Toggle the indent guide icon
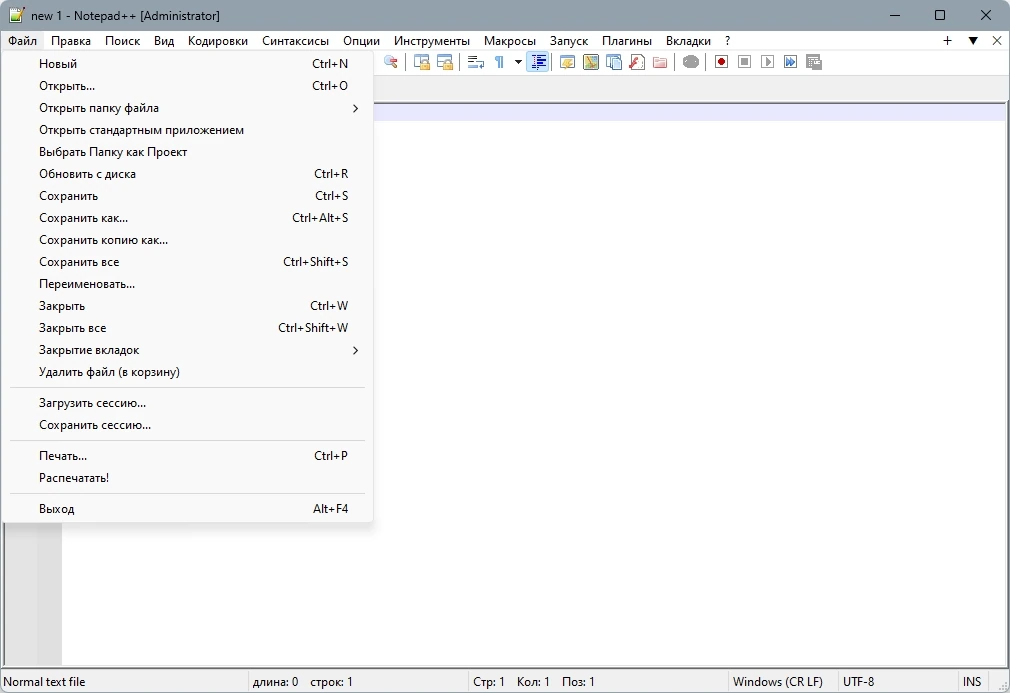Viewport: 1010px width, 693px height. pos(538,62)
